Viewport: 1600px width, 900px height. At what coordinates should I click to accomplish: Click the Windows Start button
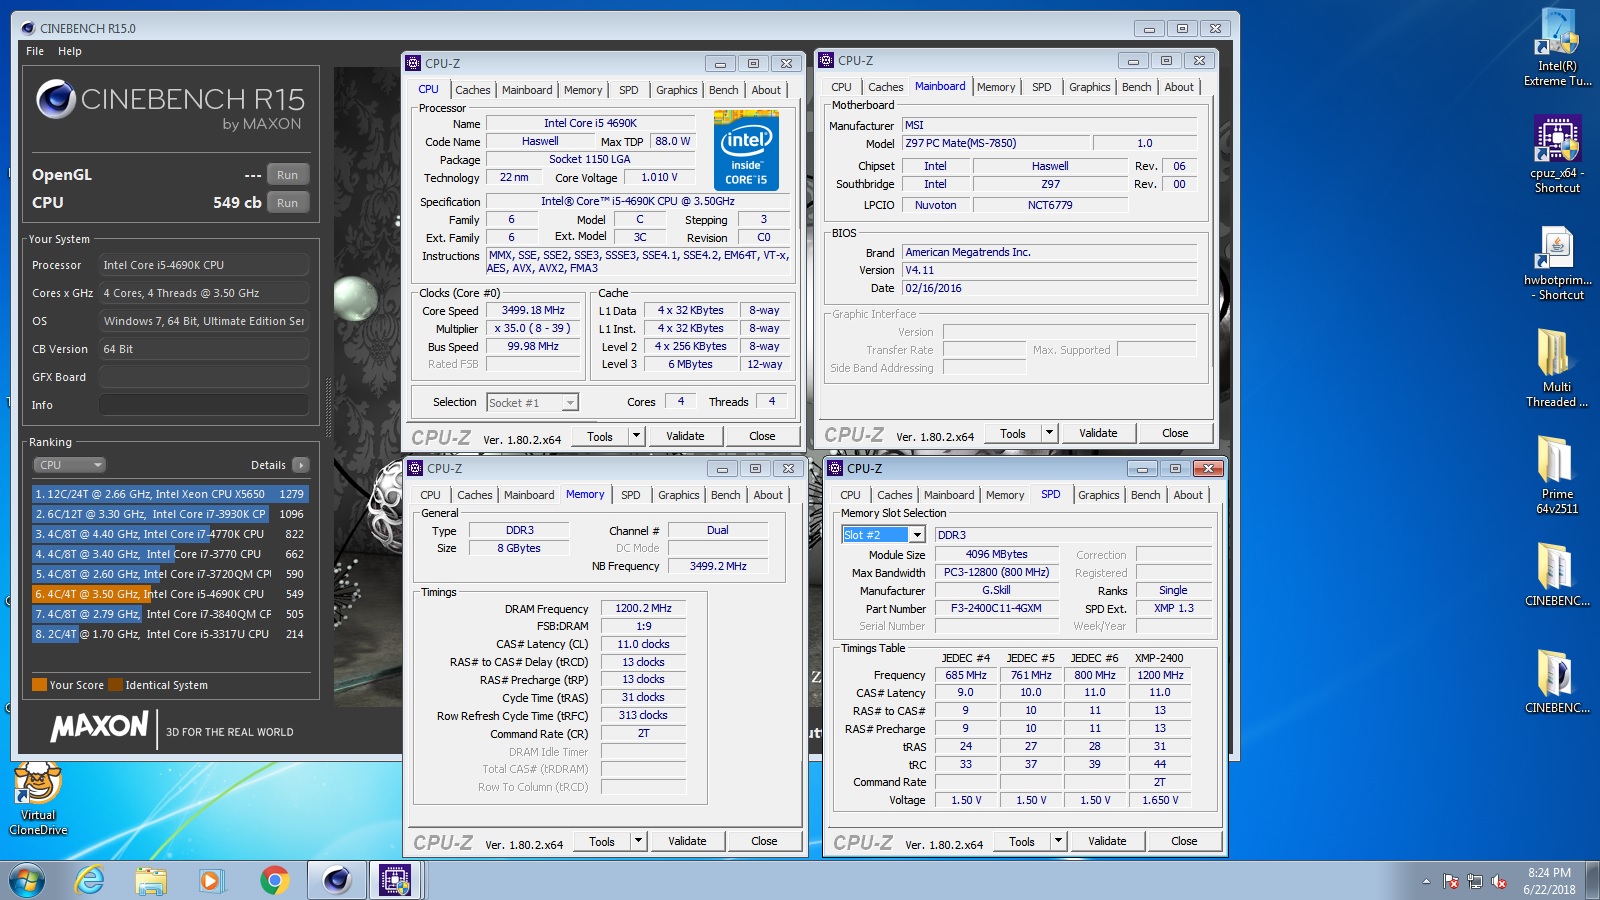click(x=27, y=881)
